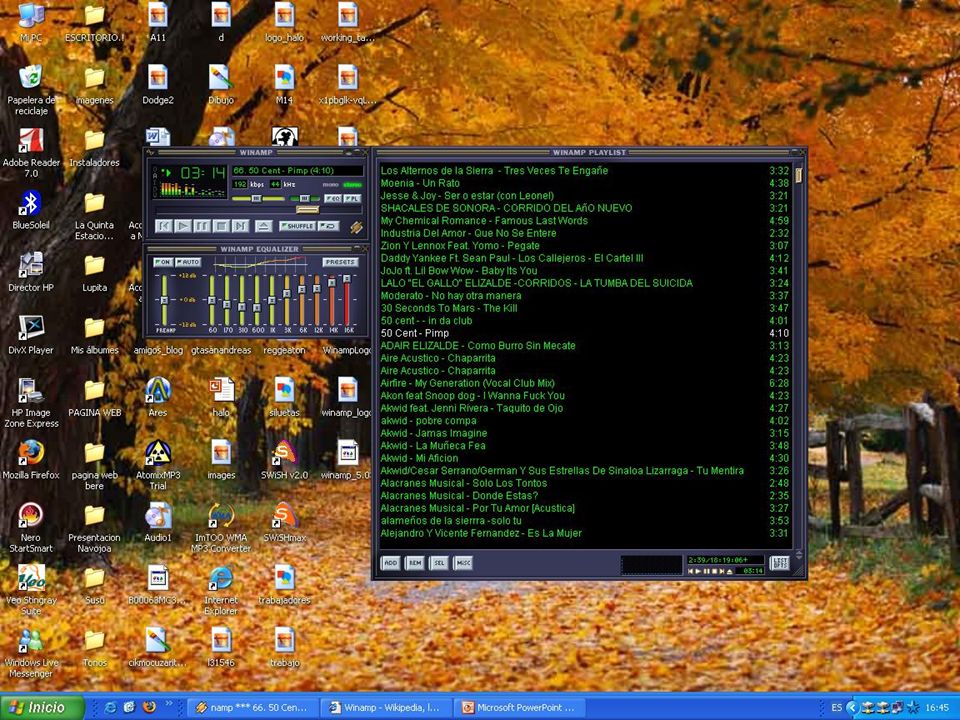Select 'Alejandro Y Vicente Fernandez - Es La Mujer'
The width and height of the screenshot is (960, 720).
point(585,533)
